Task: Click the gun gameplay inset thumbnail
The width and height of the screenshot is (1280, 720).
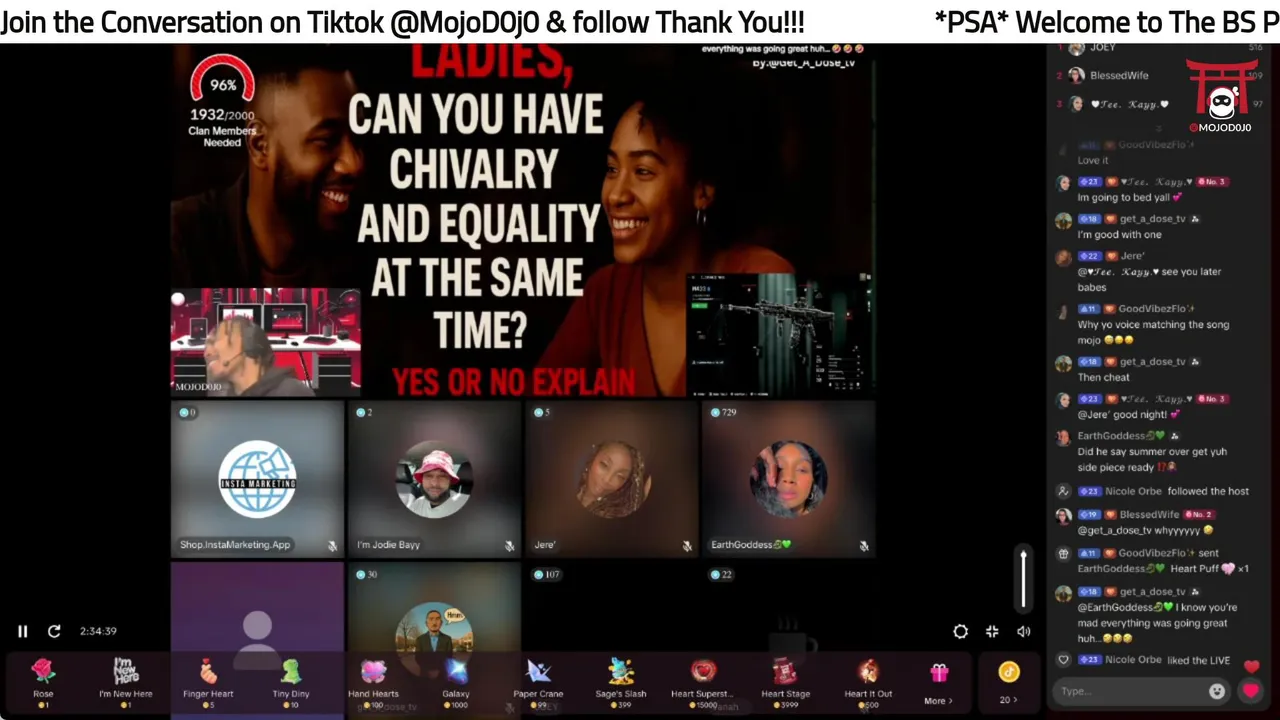Action: 779,334
